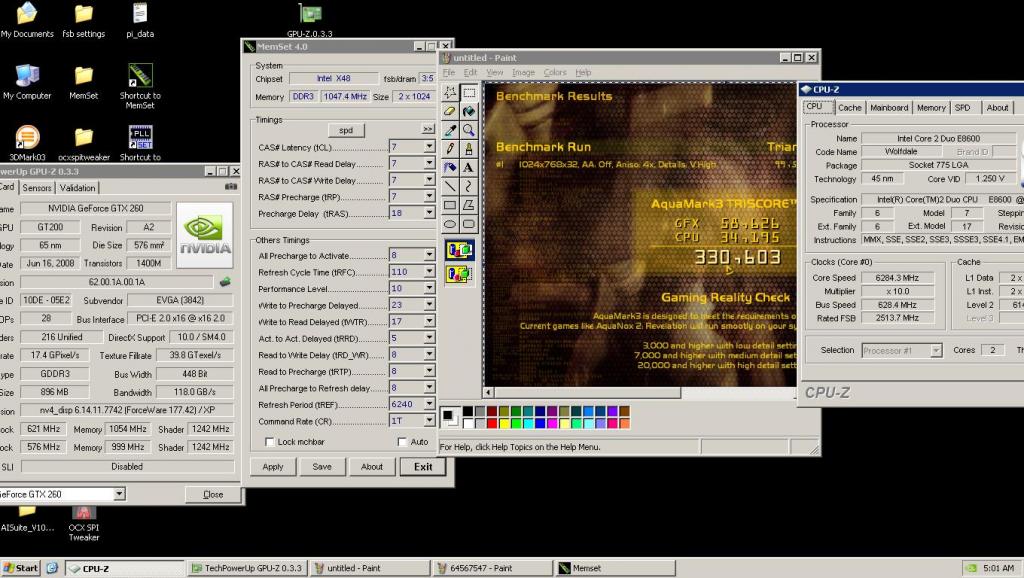Click the >> expand button in MemSet Timings

click(x=428, y=129)
